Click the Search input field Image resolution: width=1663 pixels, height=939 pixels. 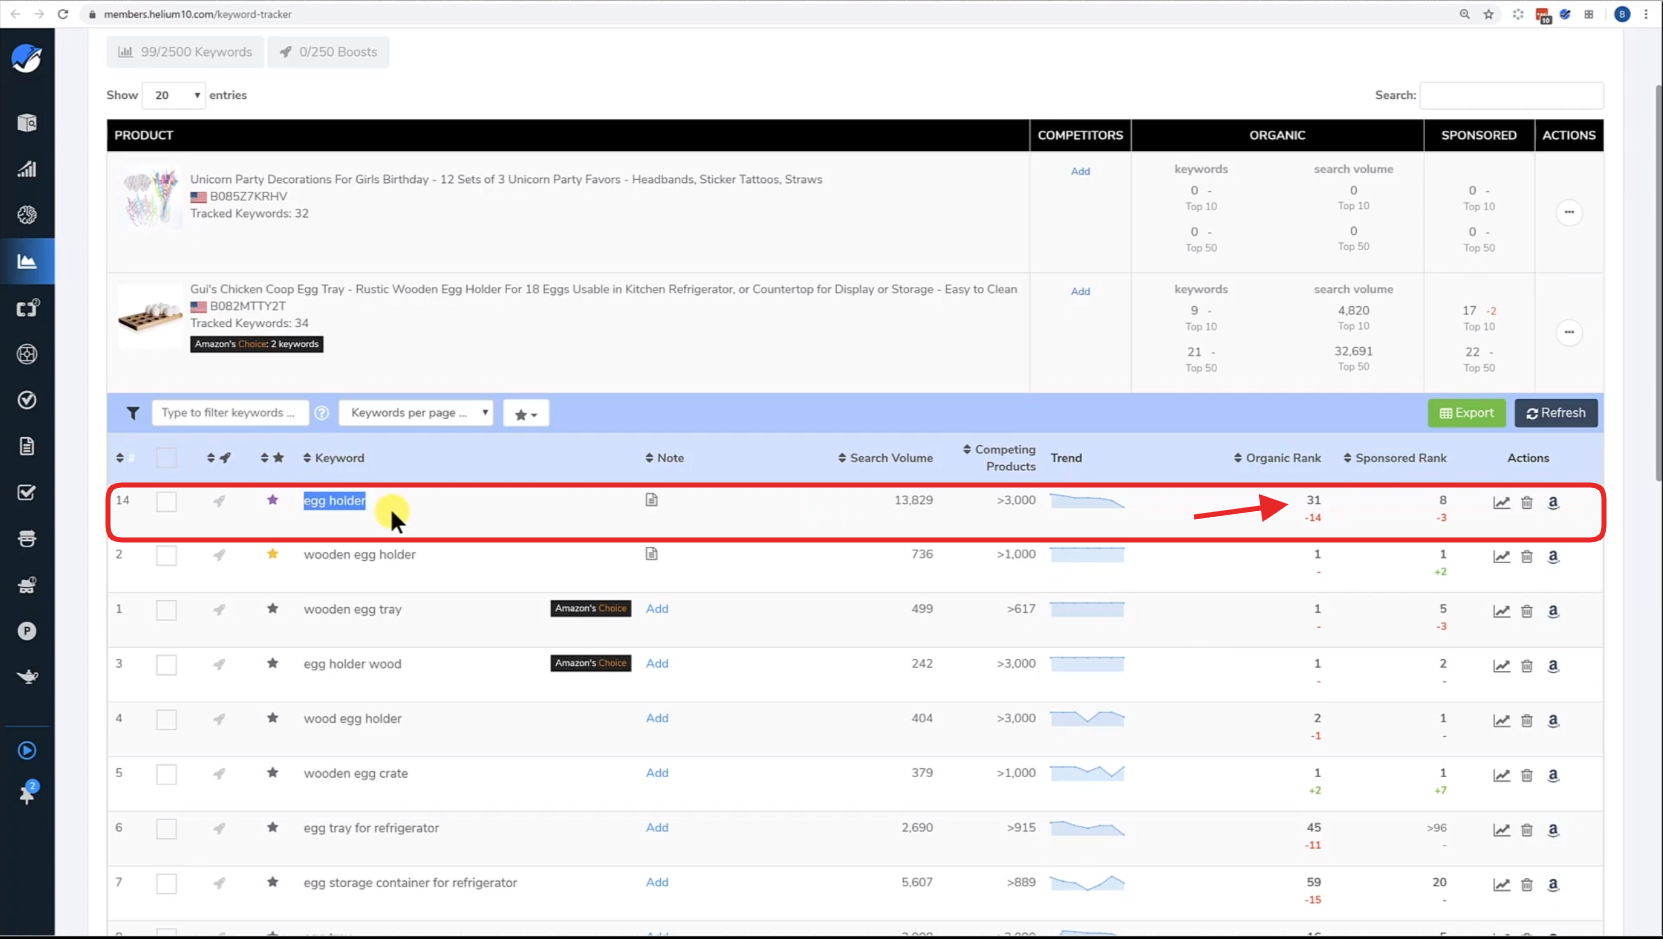click(1511, 95)
